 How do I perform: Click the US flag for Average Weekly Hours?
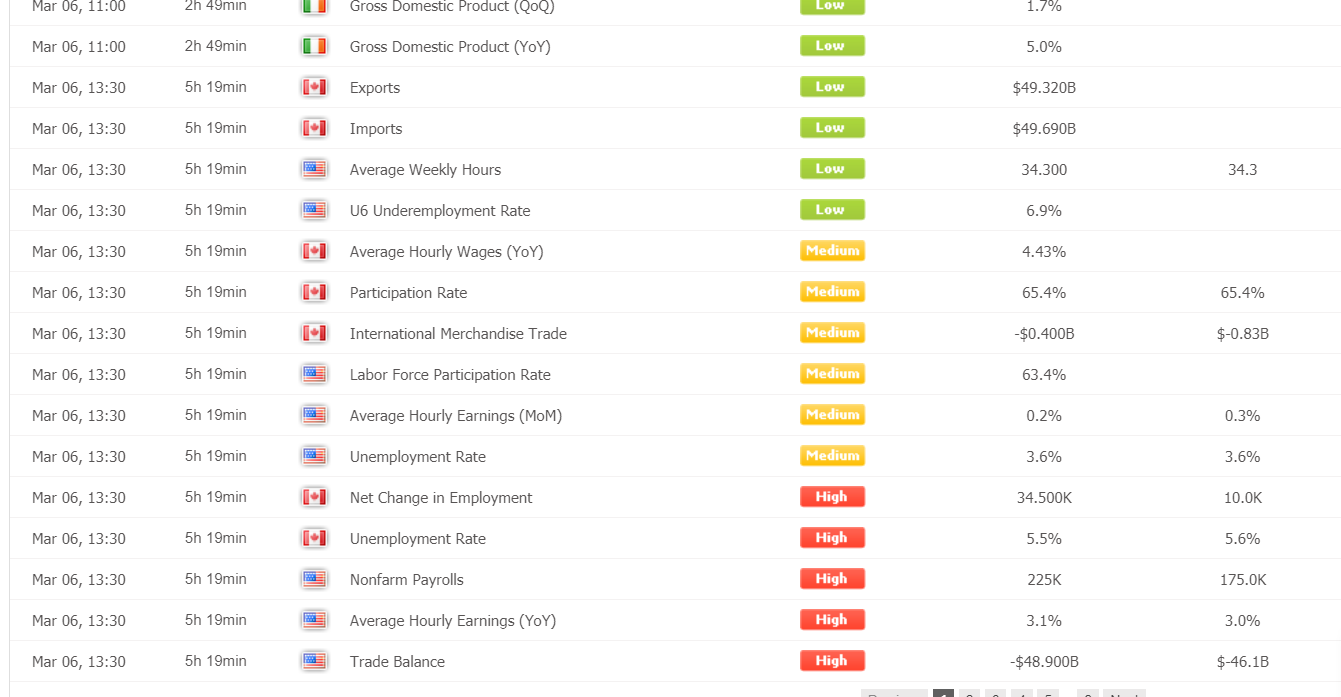[x=314, y=169]
